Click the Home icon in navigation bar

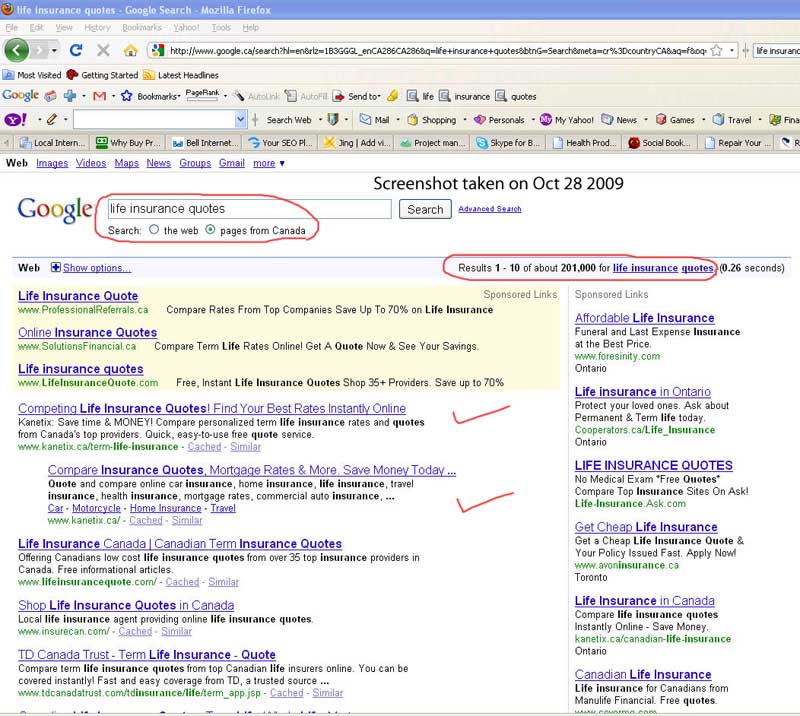coord(130,50)
